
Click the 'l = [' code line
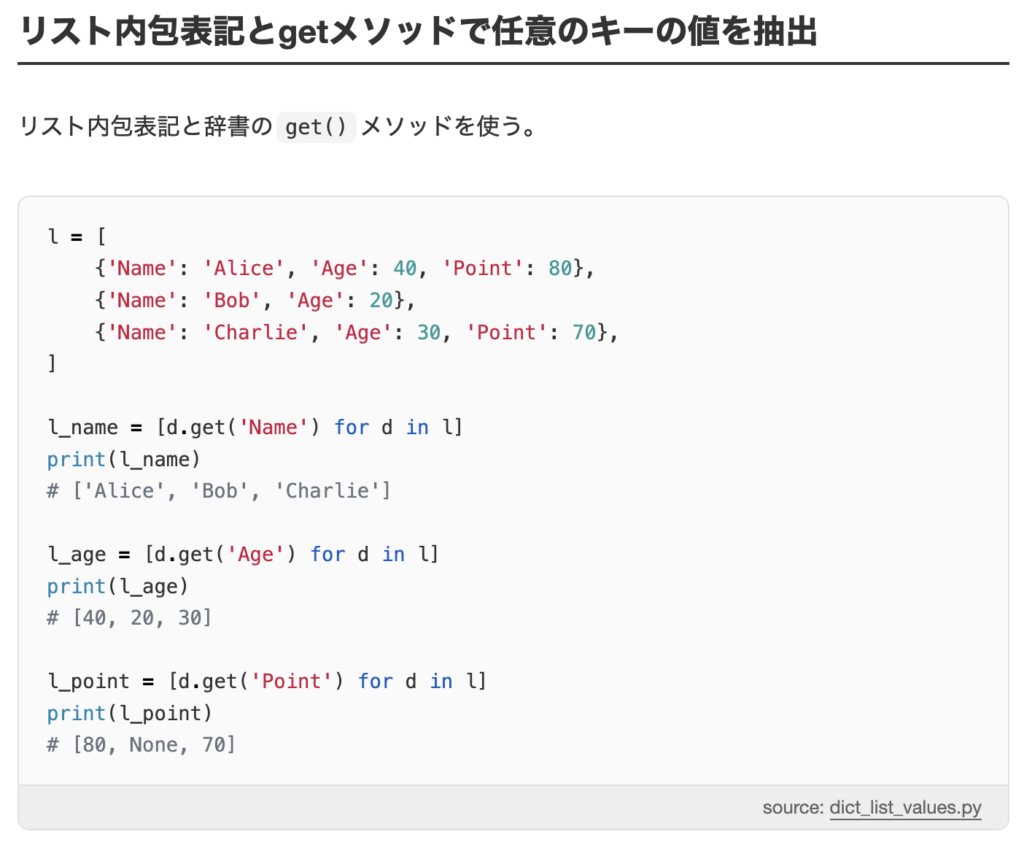(77, 237)
